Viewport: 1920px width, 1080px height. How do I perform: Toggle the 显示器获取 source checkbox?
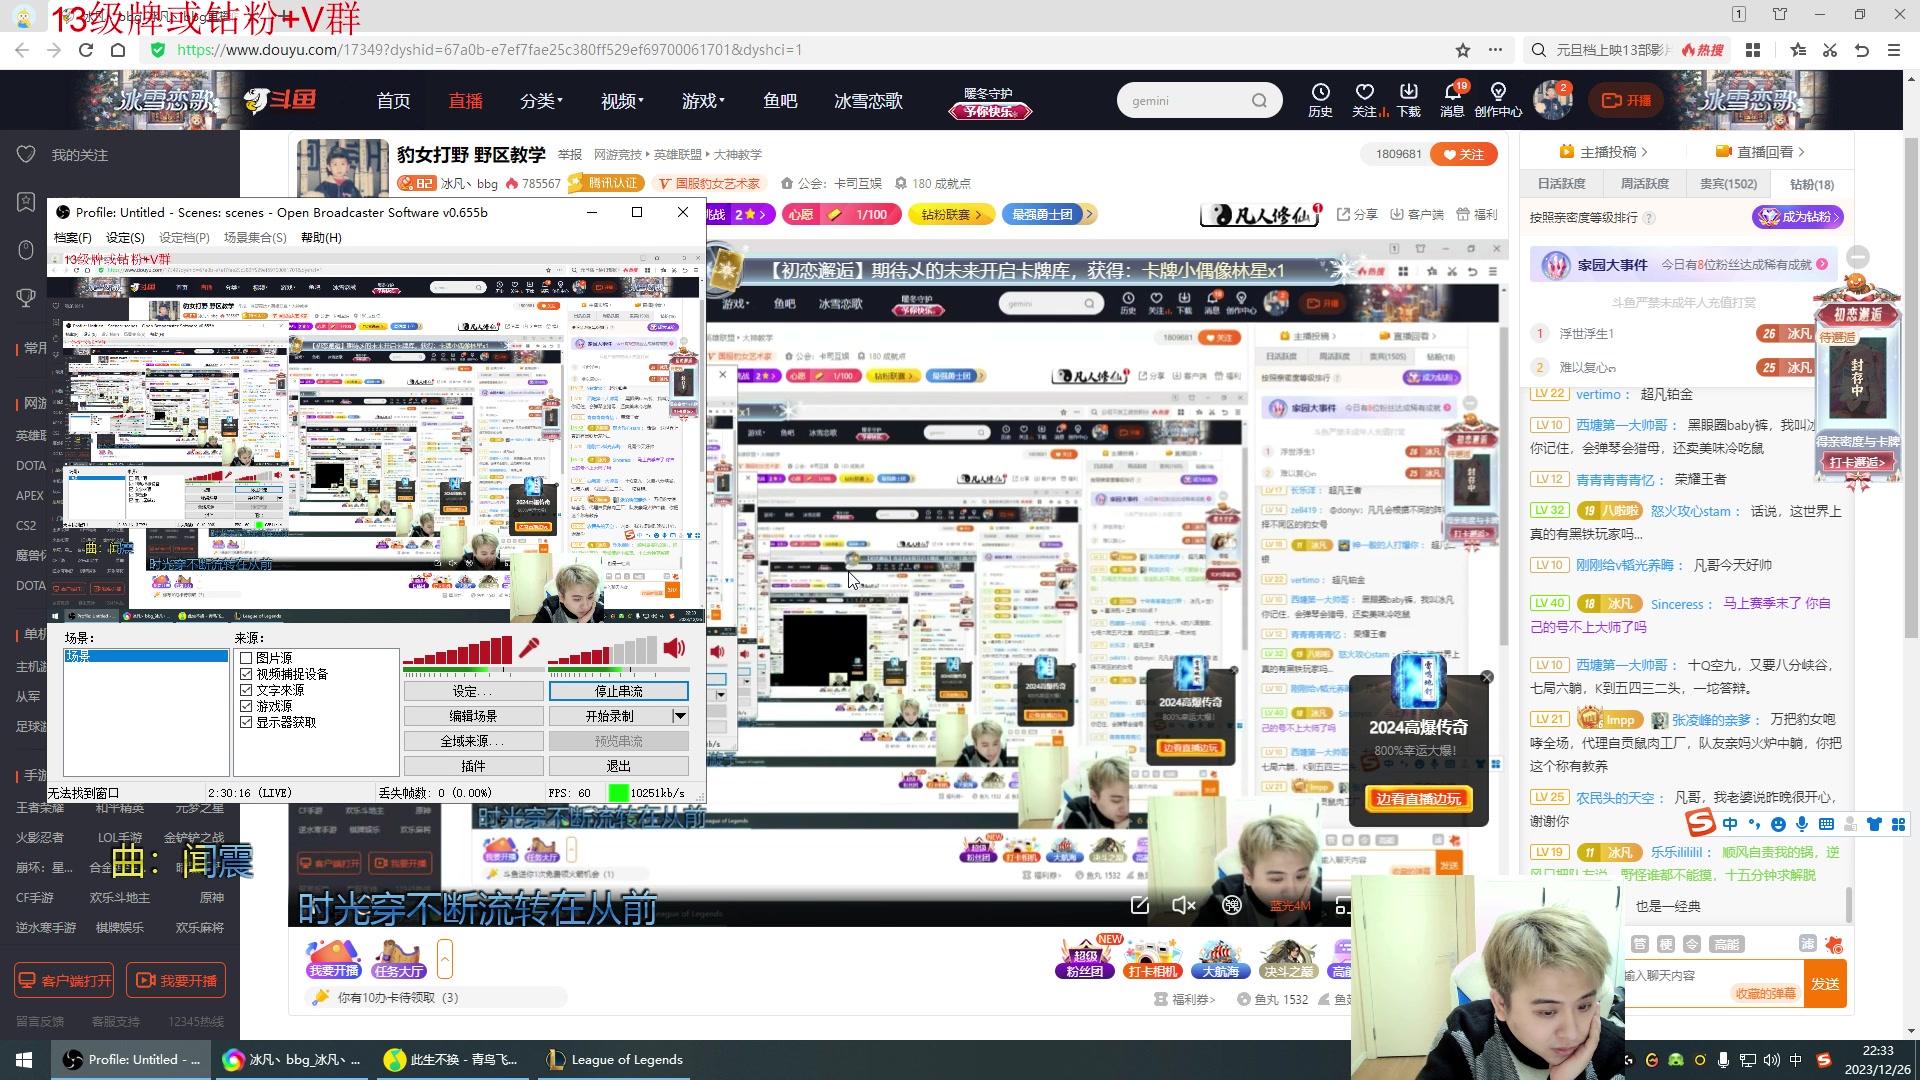246,722
